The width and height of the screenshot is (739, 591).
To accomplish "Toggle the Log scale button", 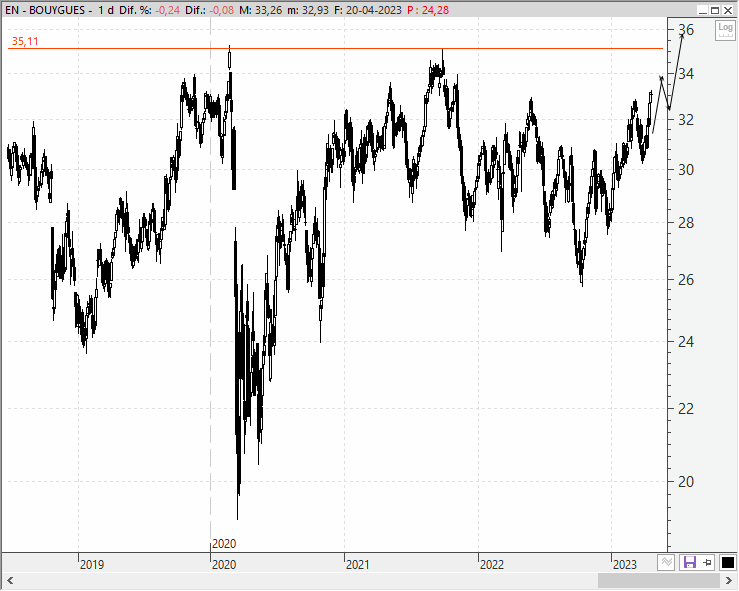I will coord(725,30).
